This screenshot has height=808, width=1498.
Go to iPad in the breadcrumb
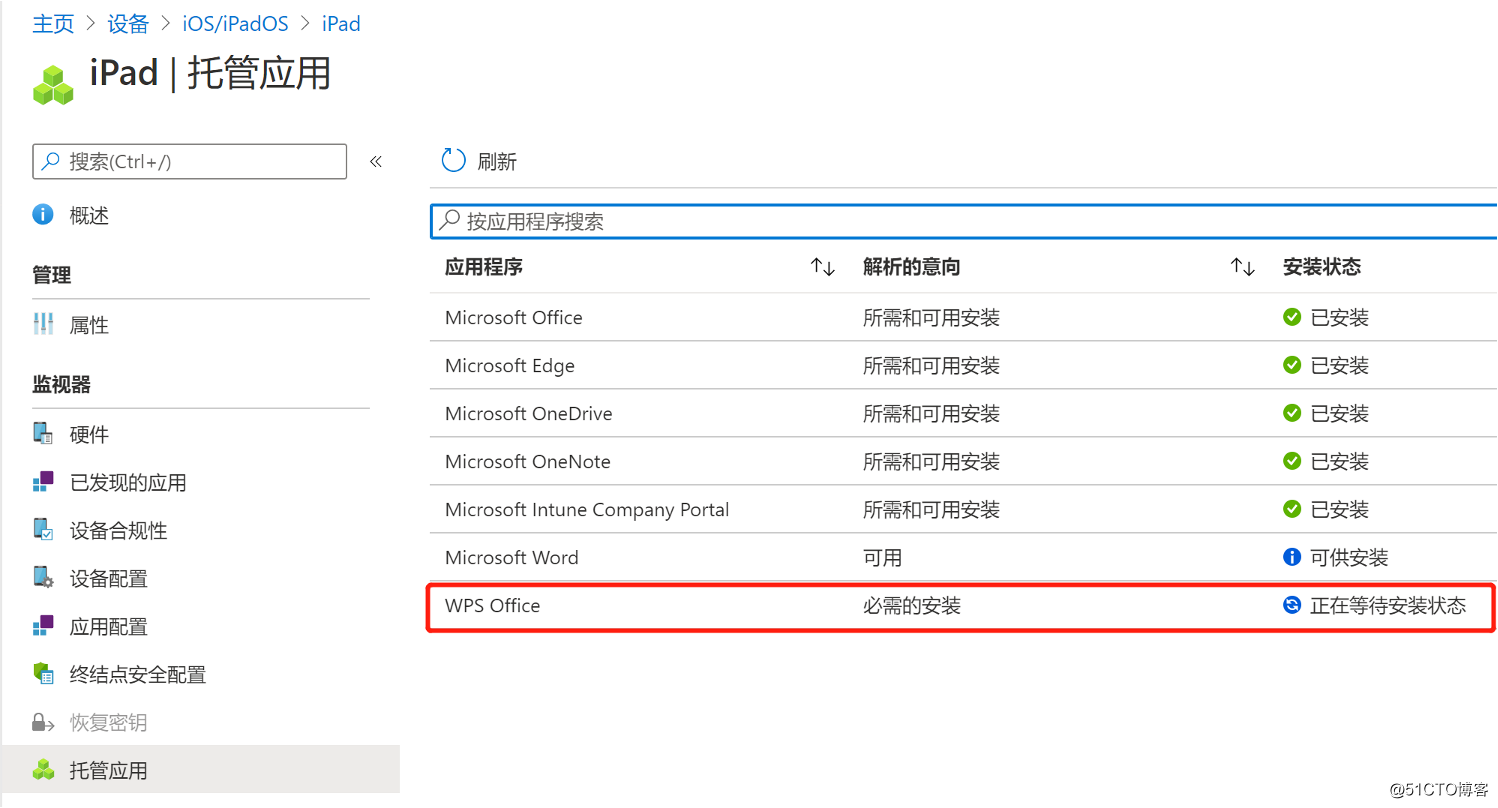[341, 24]
